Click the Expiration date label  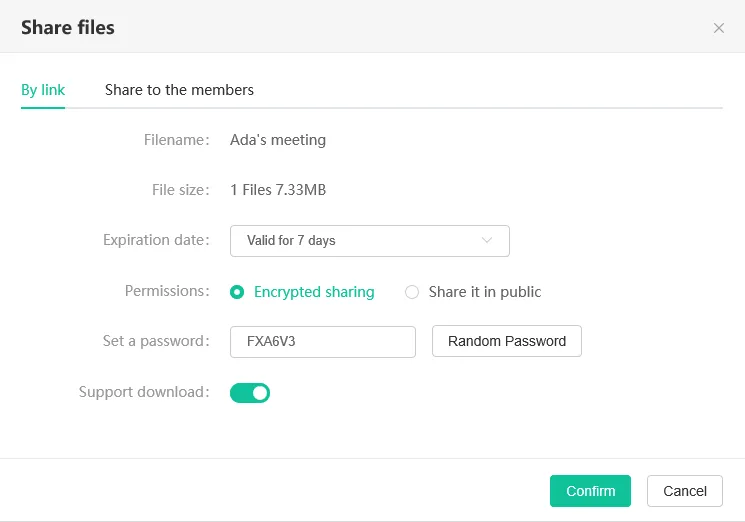[156, 240]
